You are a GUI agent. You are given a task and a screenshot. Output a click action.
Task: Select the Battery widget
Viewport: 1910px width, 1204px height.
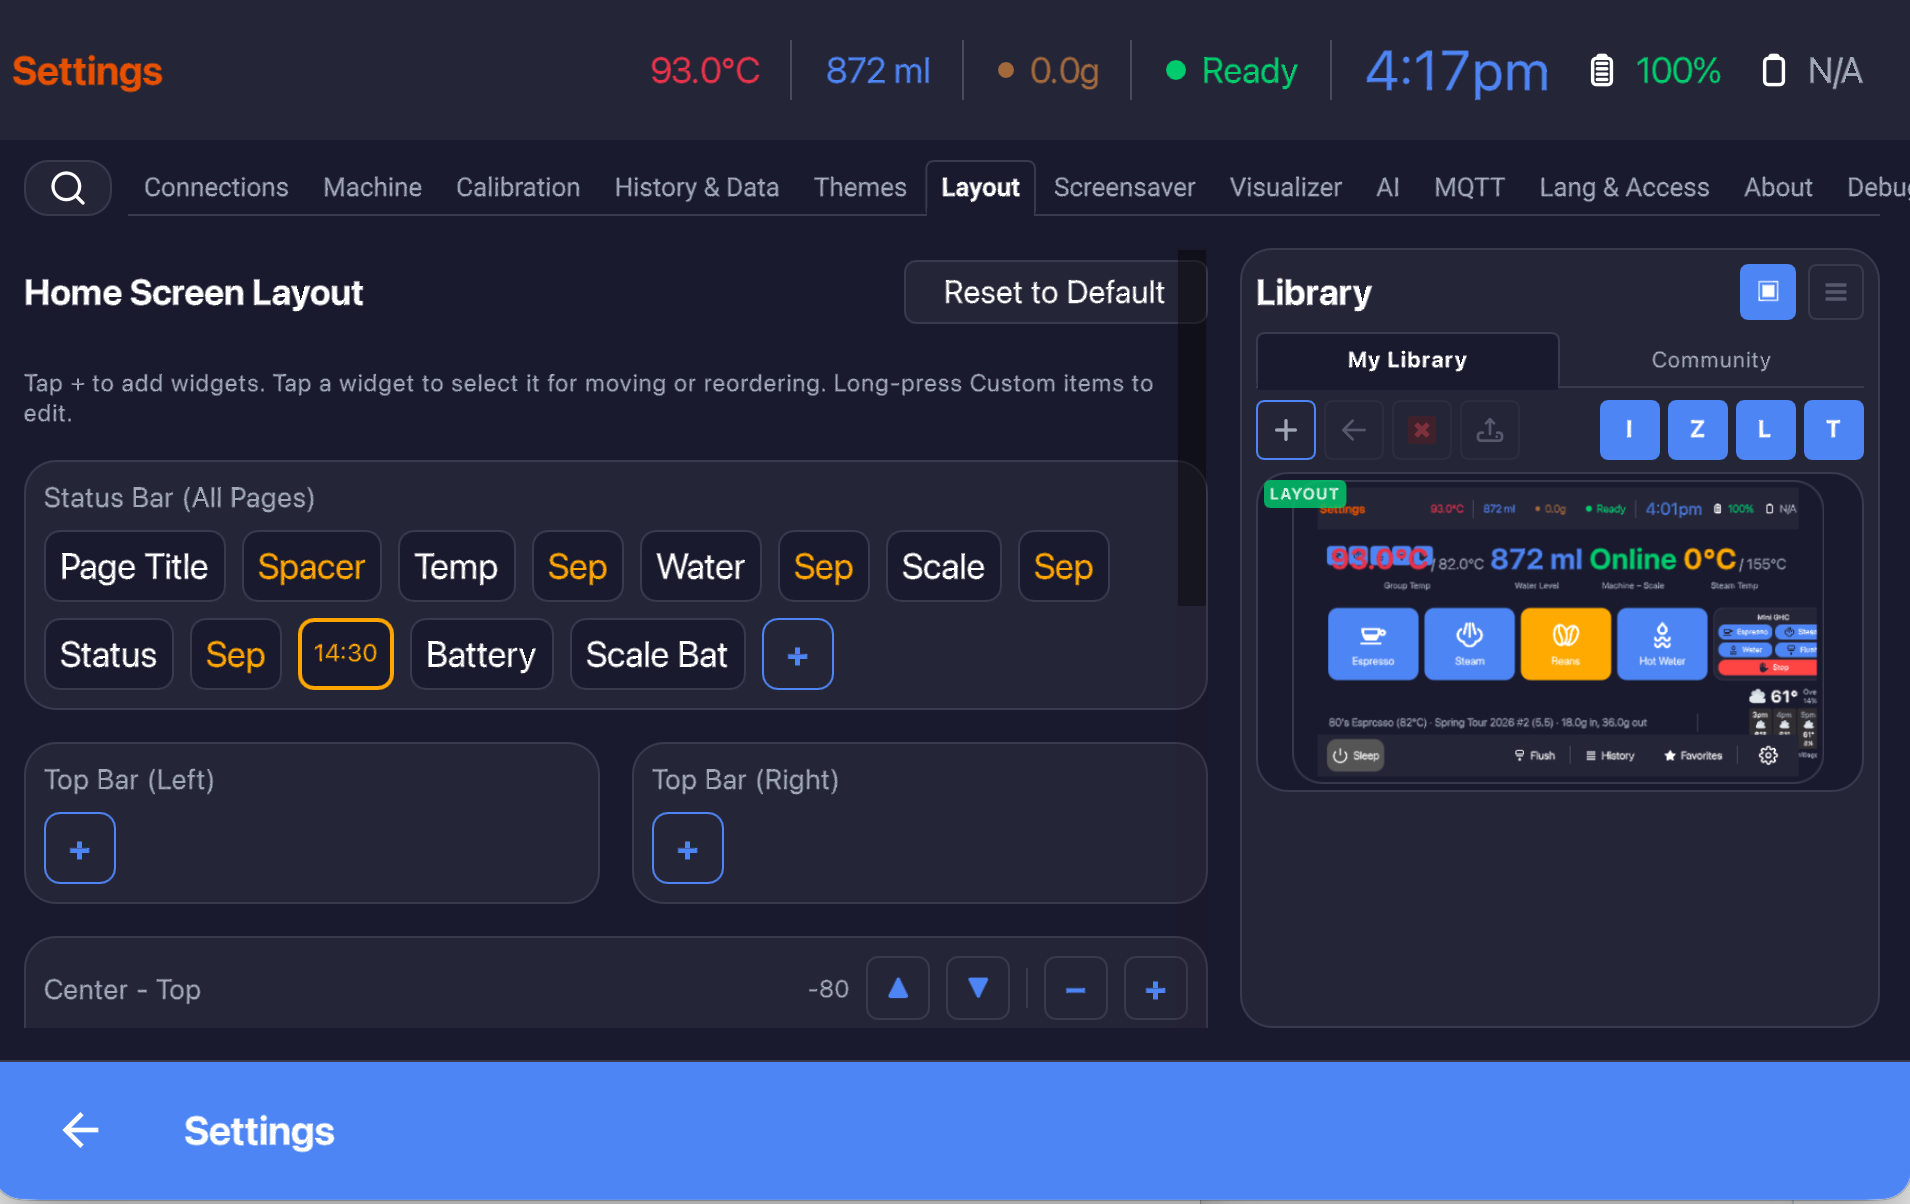481,655
